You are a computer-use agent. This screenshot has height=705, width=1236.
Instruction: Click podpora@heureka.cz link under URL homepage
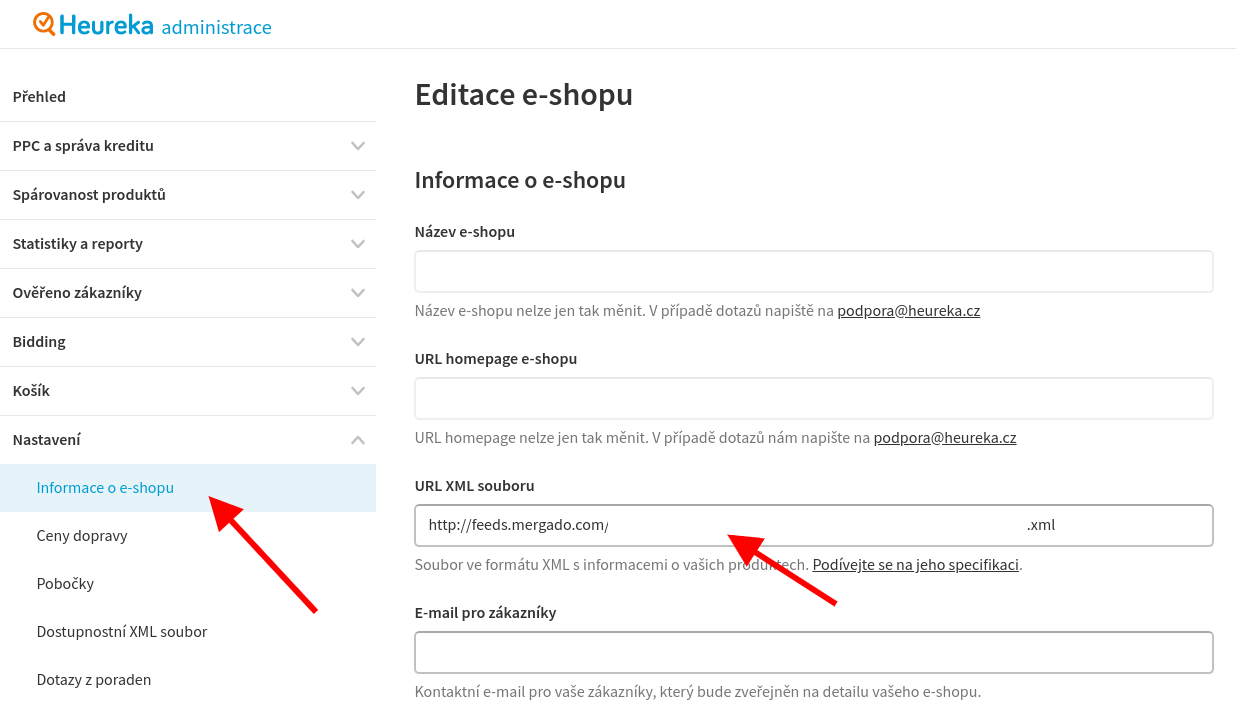point(945,438)
